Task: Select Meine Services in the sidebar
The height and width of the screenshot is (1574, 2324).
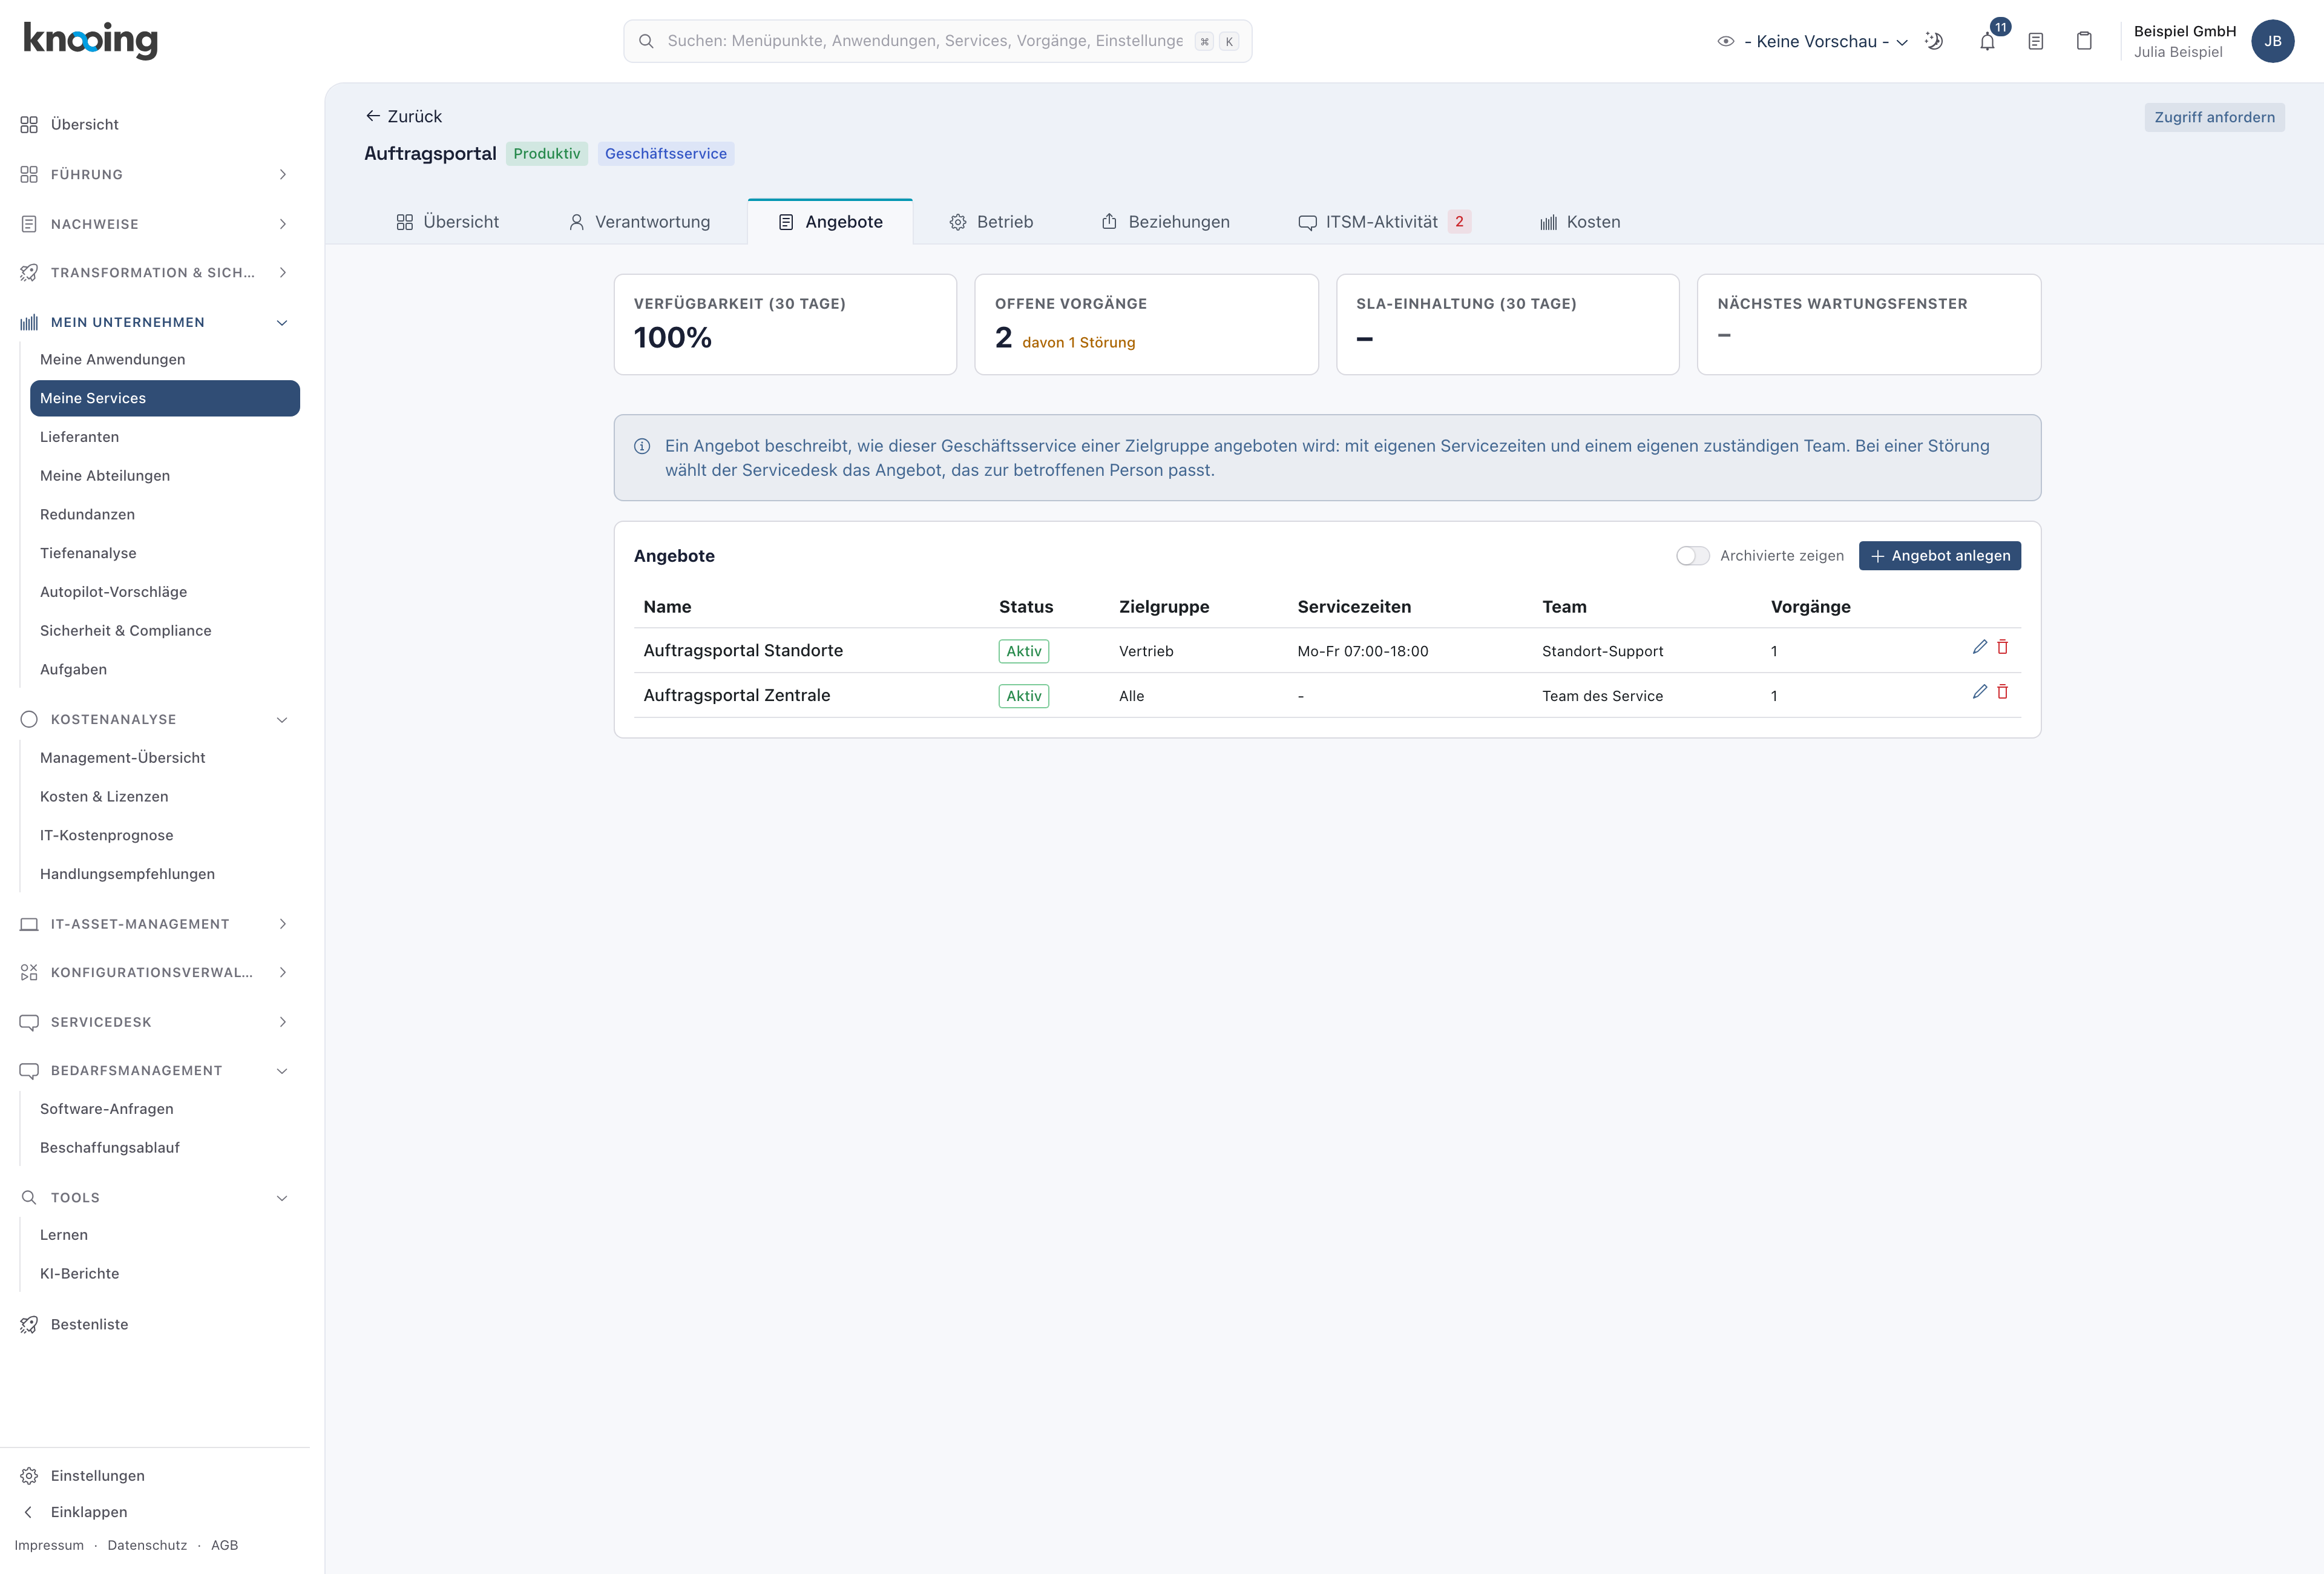Action: (x=165, y=398)
